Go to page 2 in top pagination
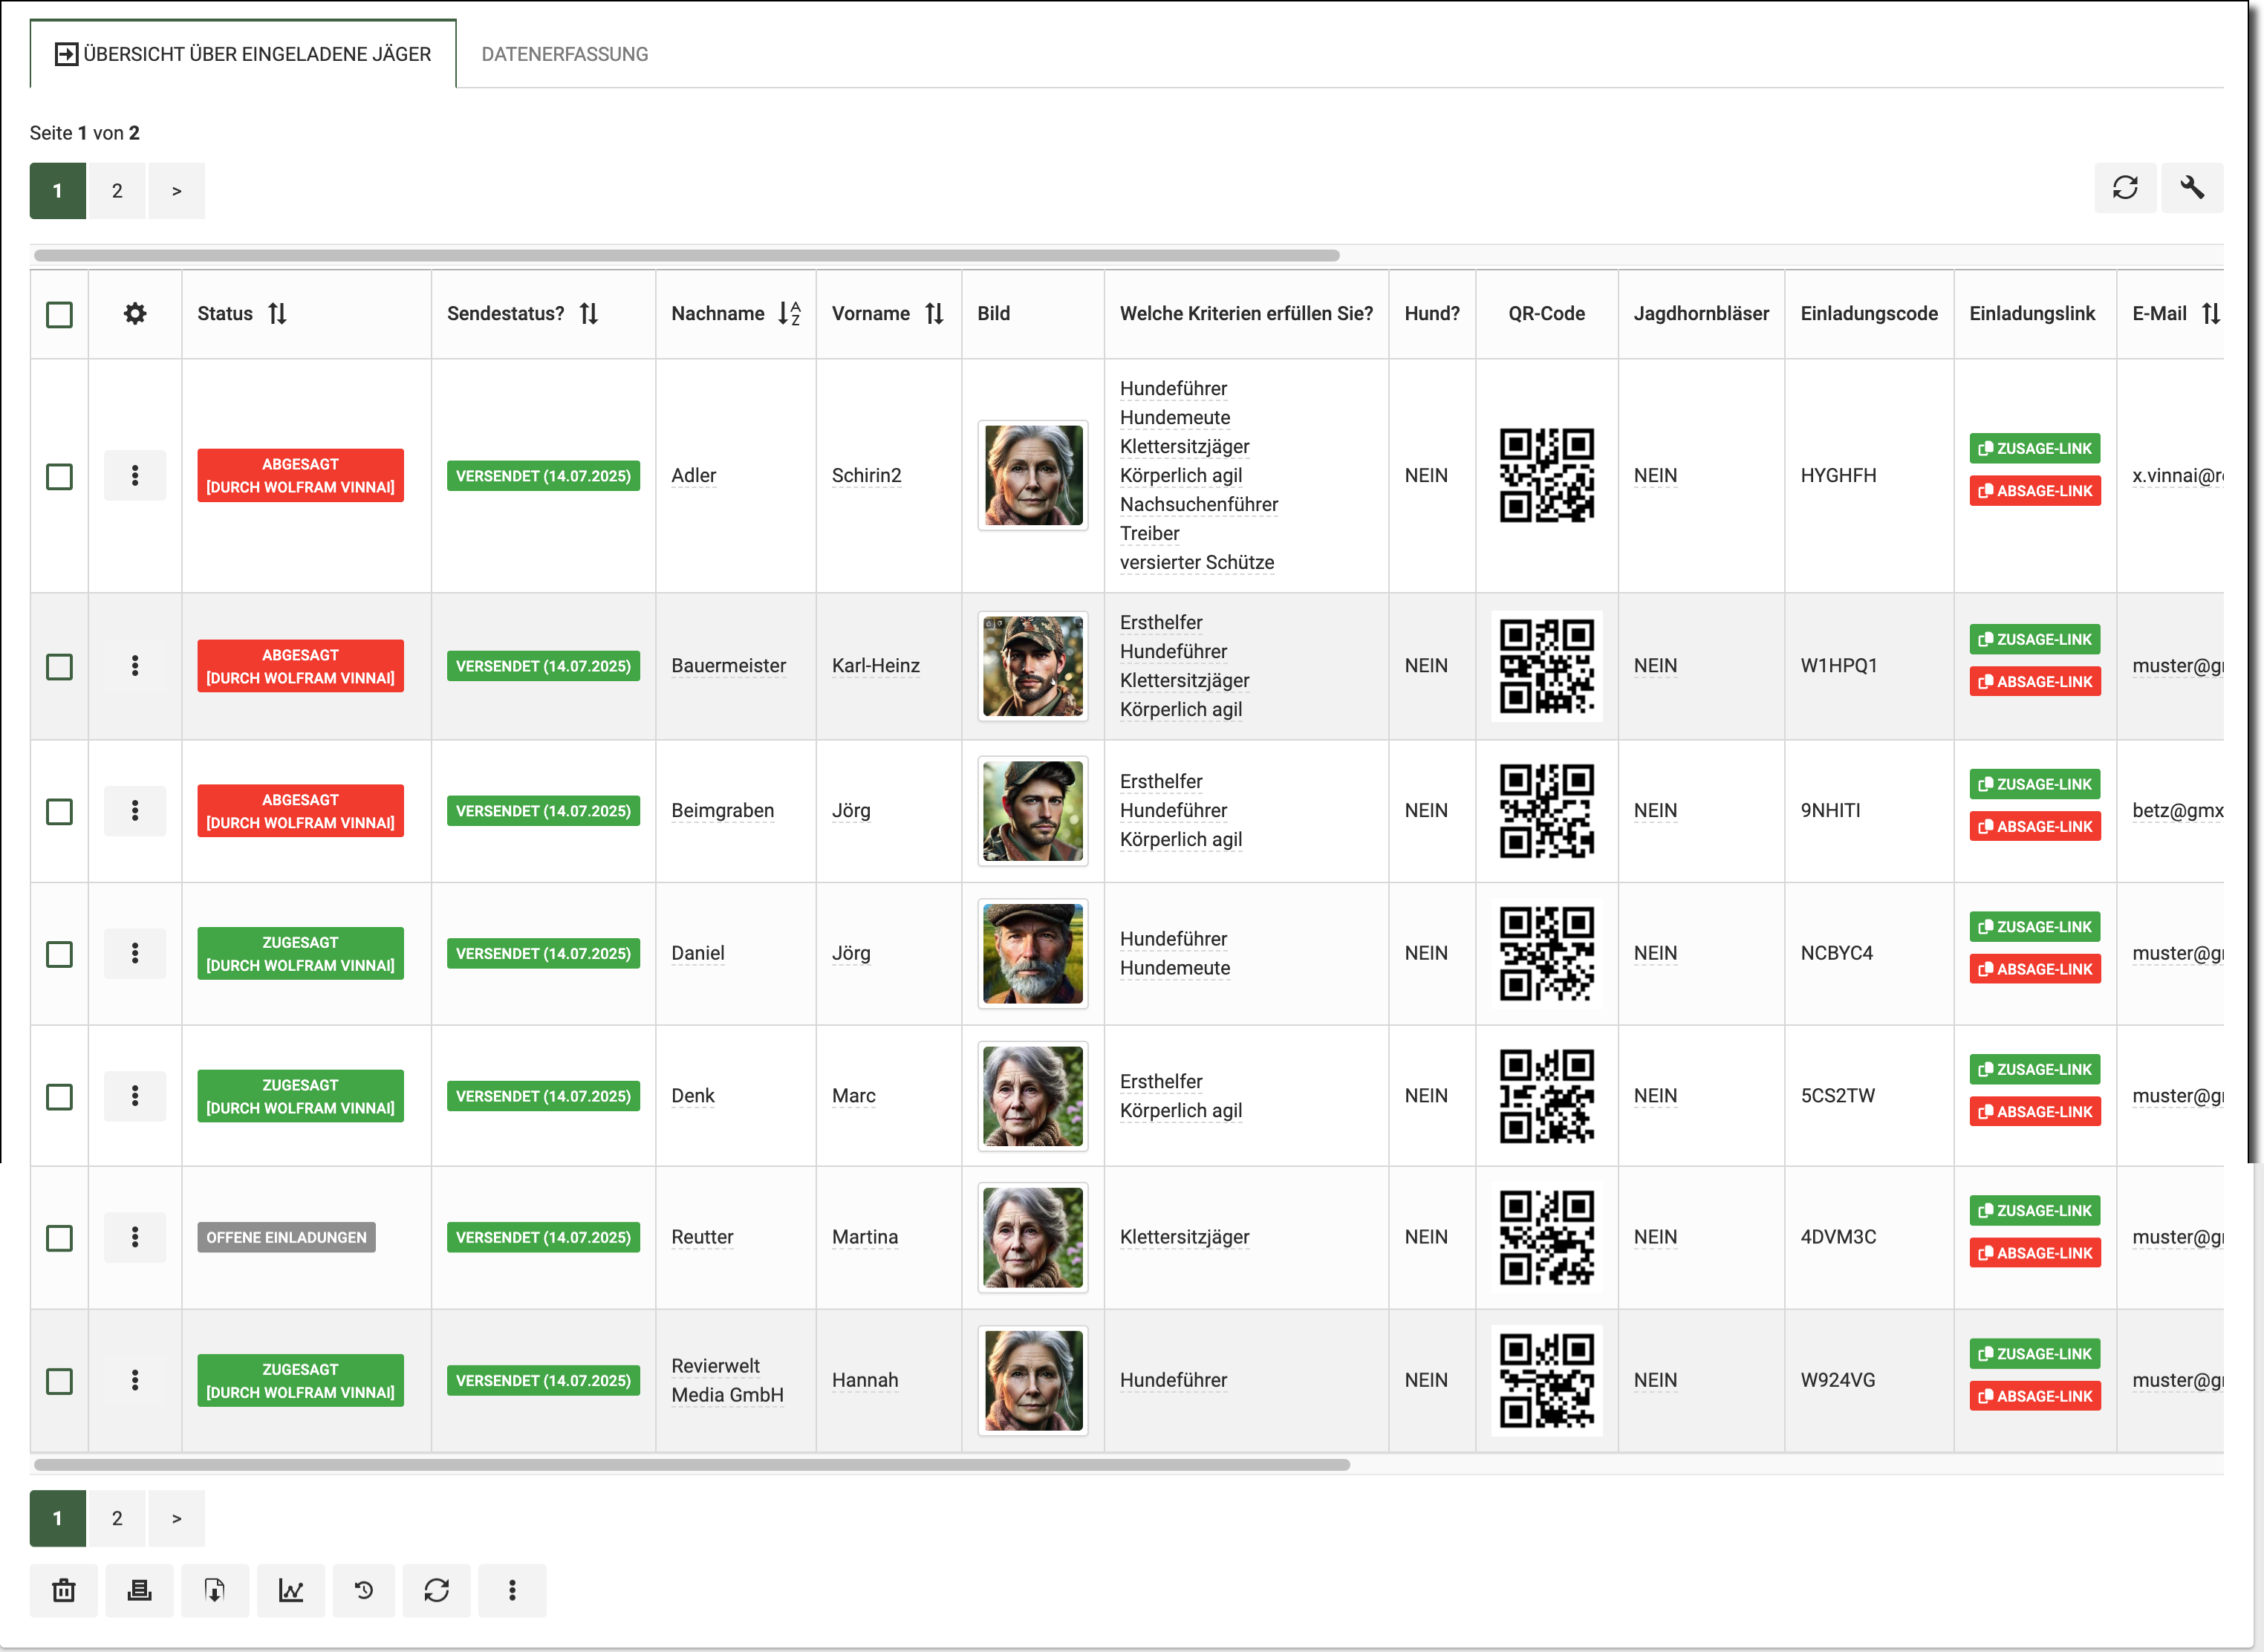Image resolution: width=2264 pixels, height=1652 pixels. coord(117,191)
